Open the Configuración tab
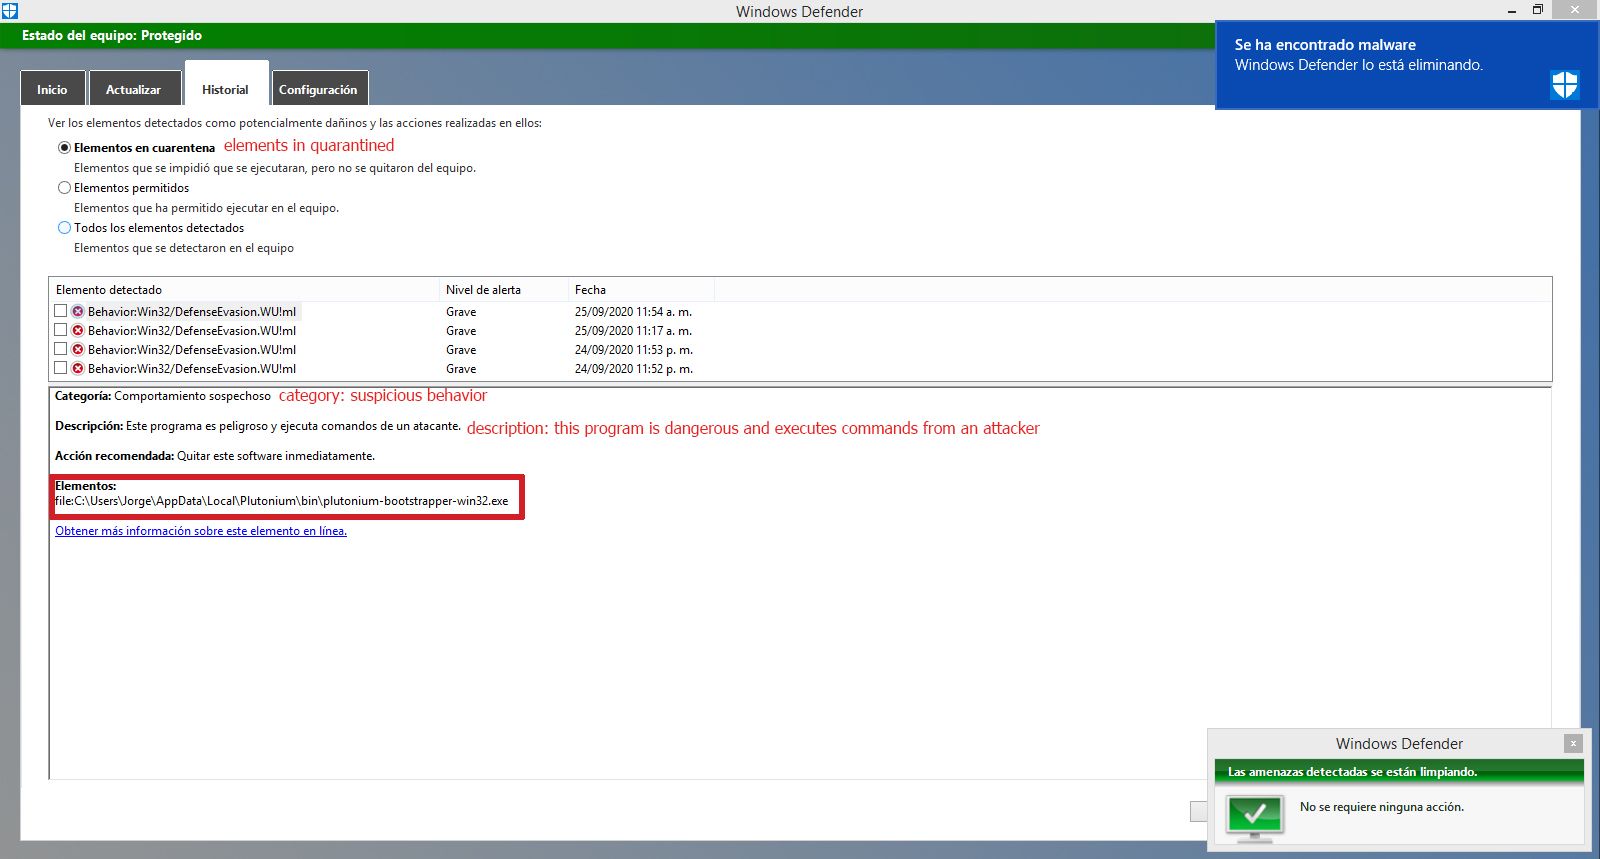This screenshot has width=1600, height=859. (318, 88)
